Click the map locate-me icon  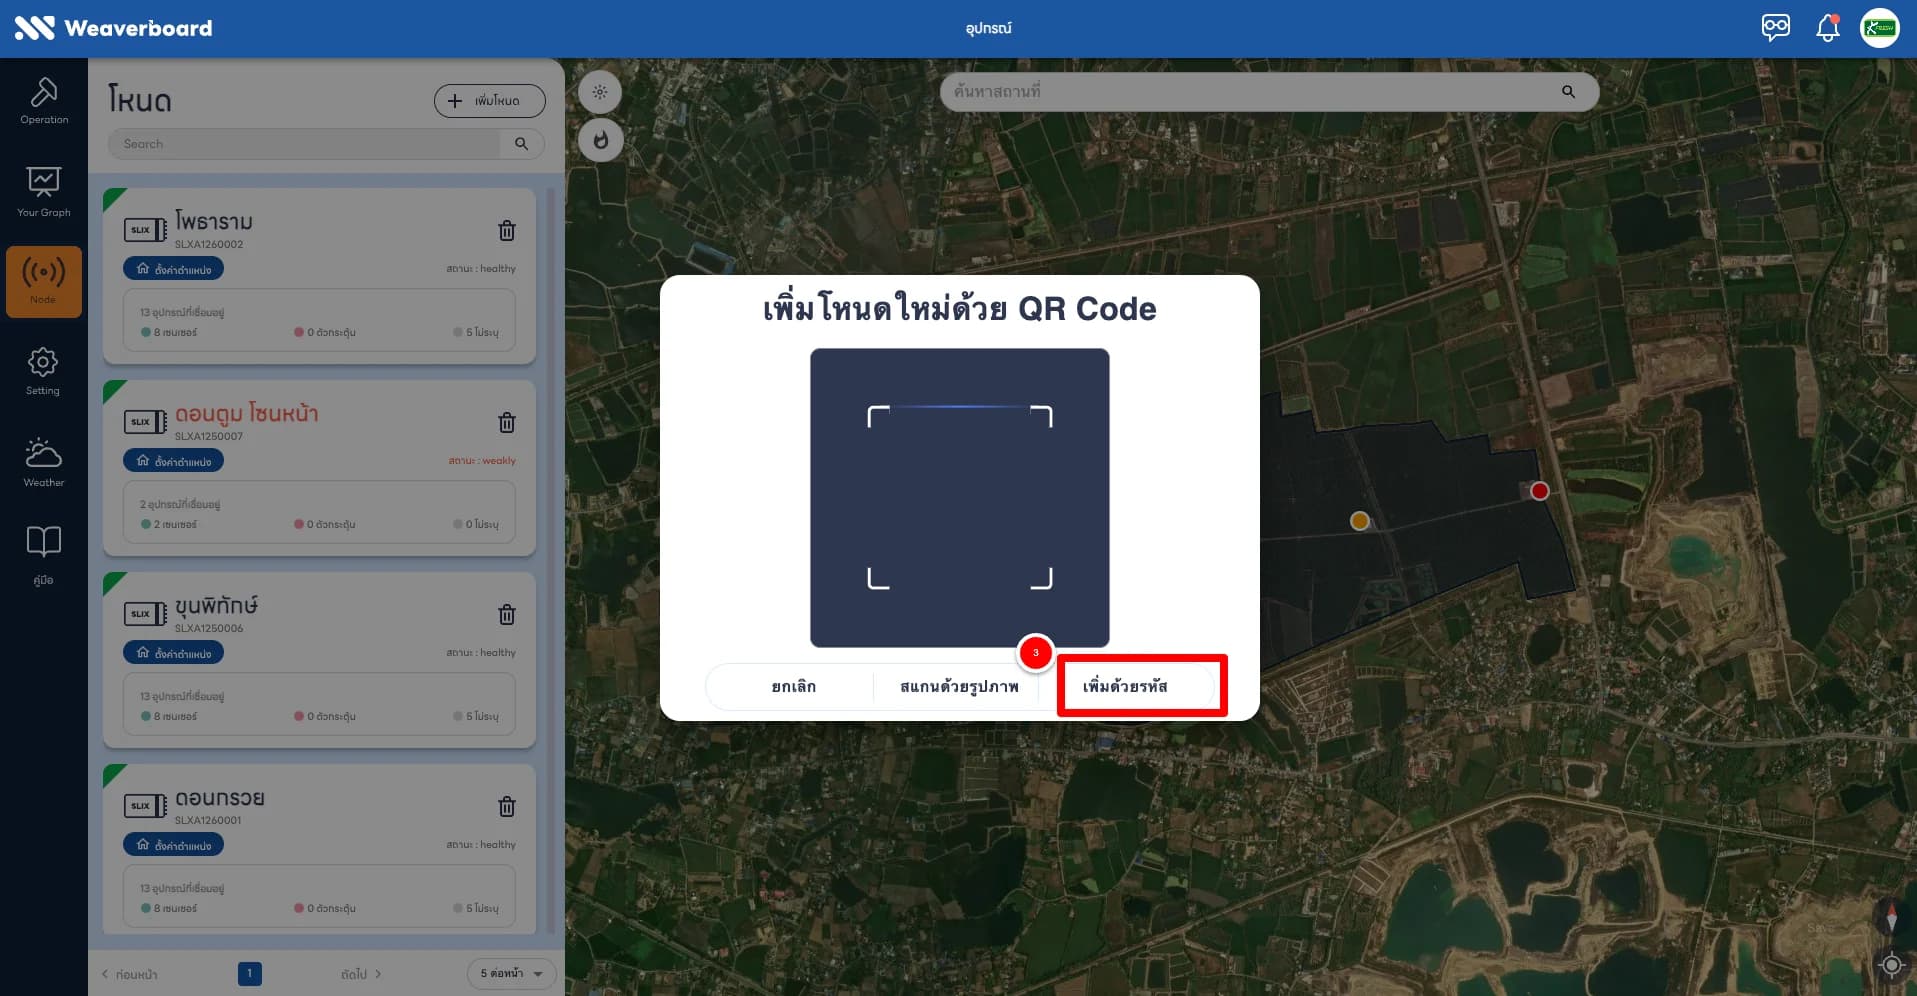coord(1891,965)
